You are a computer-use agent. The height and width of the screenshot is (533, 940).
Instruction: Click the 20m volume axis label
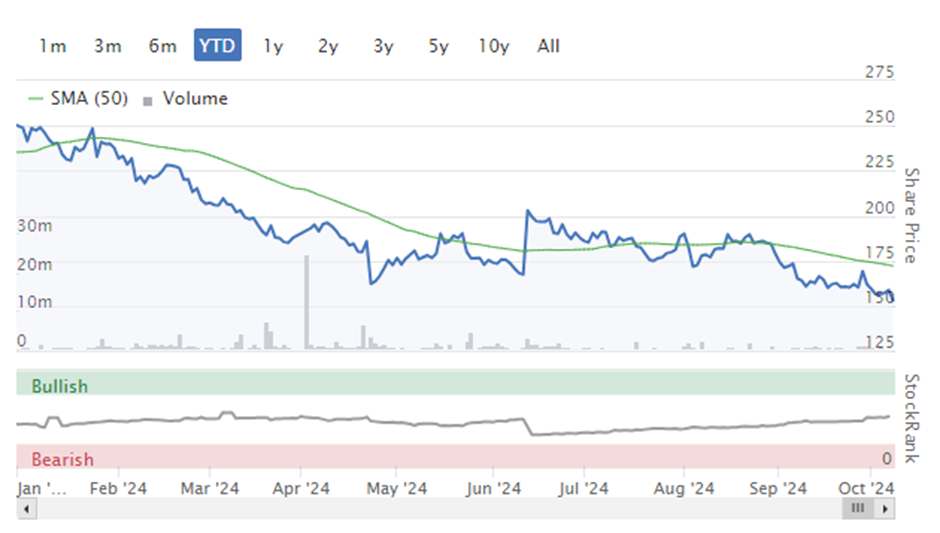[35, 264]
